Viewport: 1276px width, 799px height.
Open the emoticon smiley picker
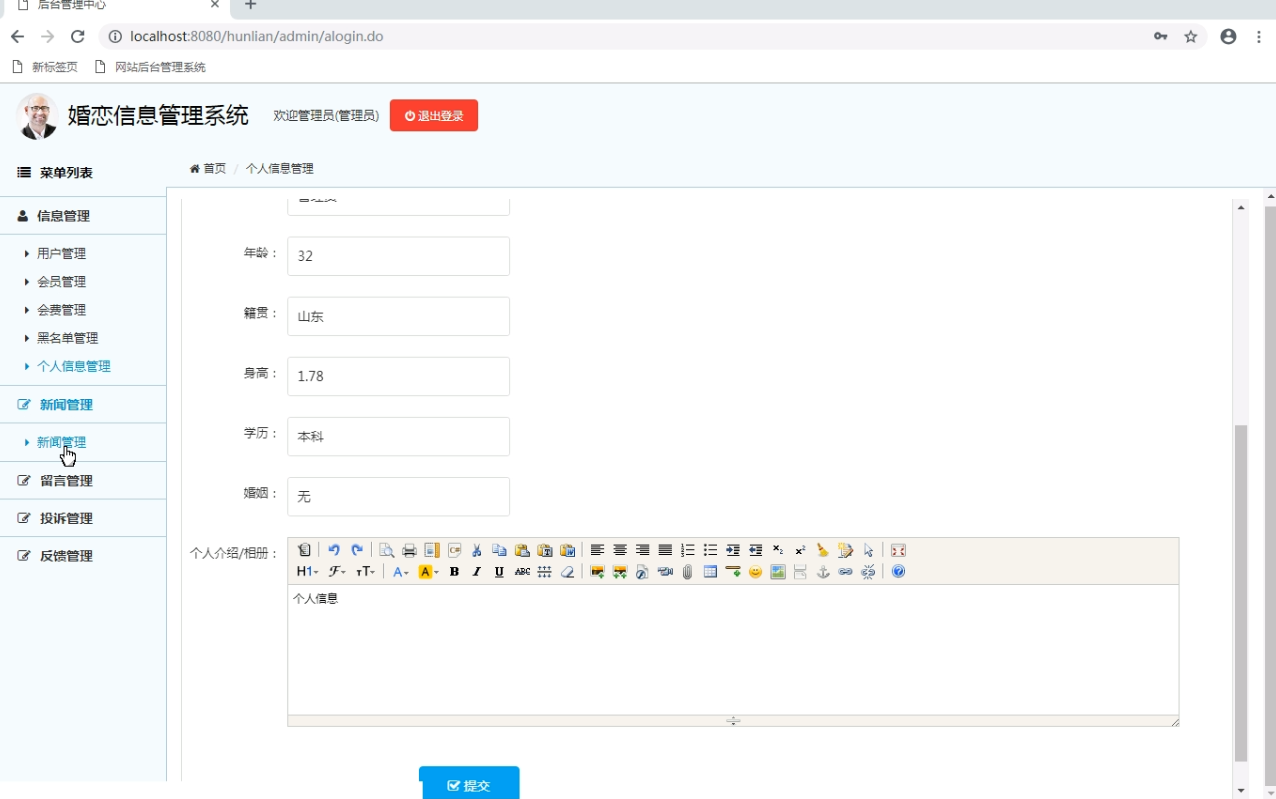(x=755, y=572)
